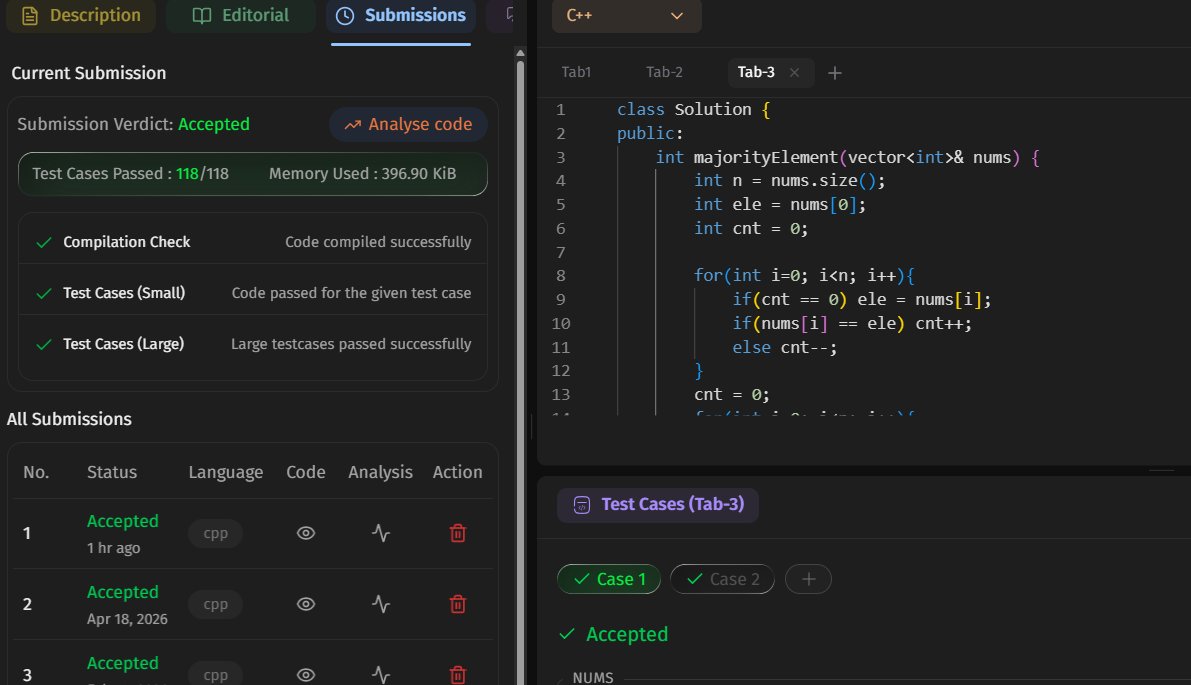Click the All Submissions heading
The height and width of the screenshot is (685, 1191).
pos(69,419)
